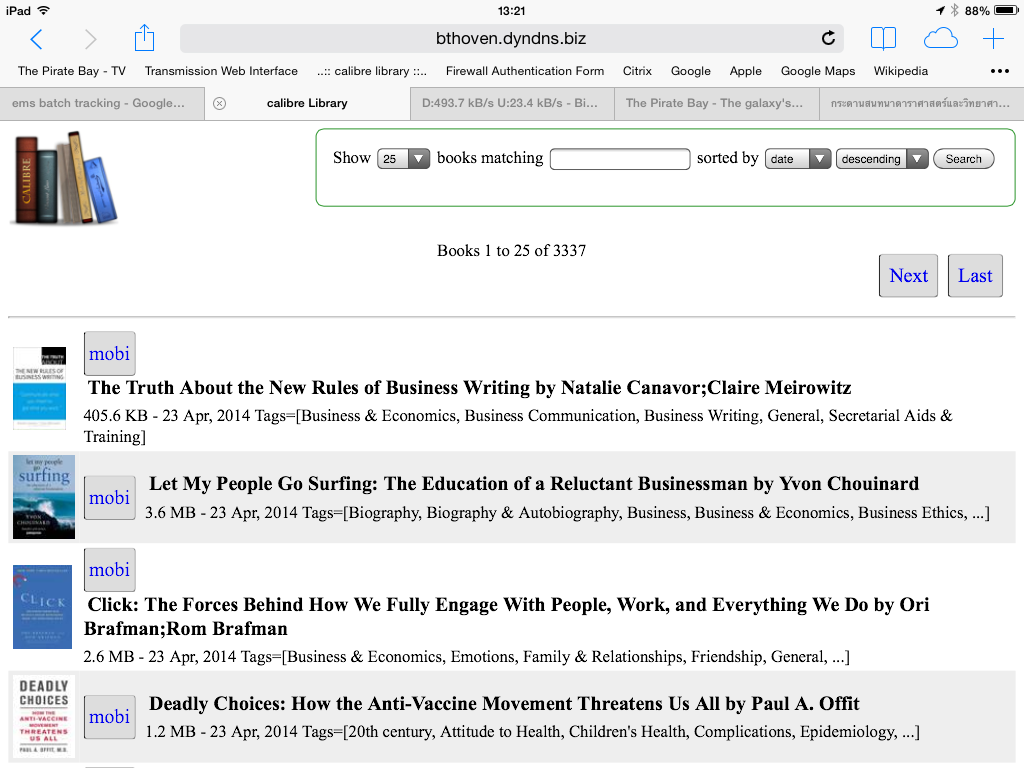Image resolution: width=1024 pixels, height=768 pixels.
Task: Click the '2.6 MB - 23 Apr, 2014' details
Action: (x=466, y=657)
